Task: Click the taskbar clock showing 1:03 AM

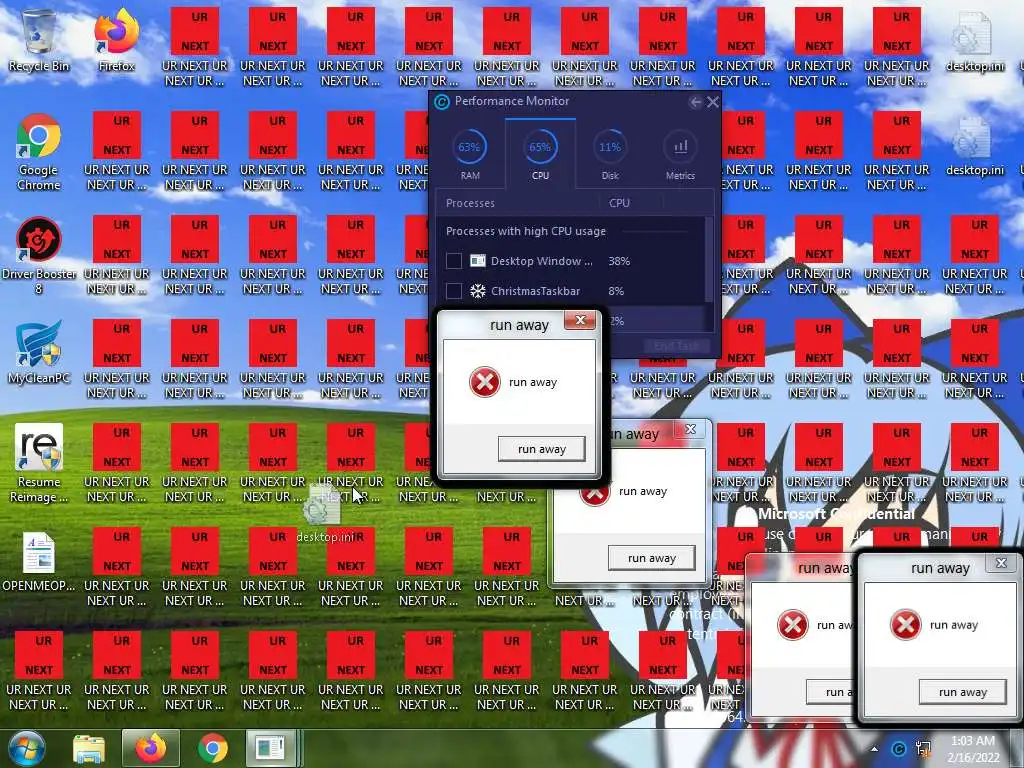Action: [x=973, y=748]
